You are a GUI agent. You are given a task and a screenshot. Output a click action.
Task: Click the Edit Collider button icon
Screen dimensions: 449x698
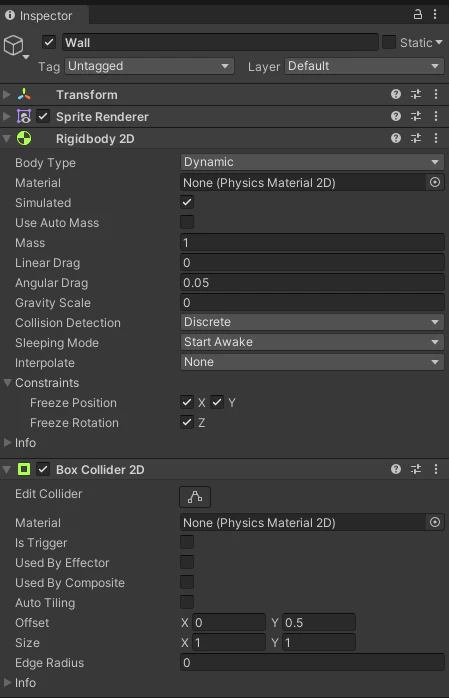[x=195, y=497]
